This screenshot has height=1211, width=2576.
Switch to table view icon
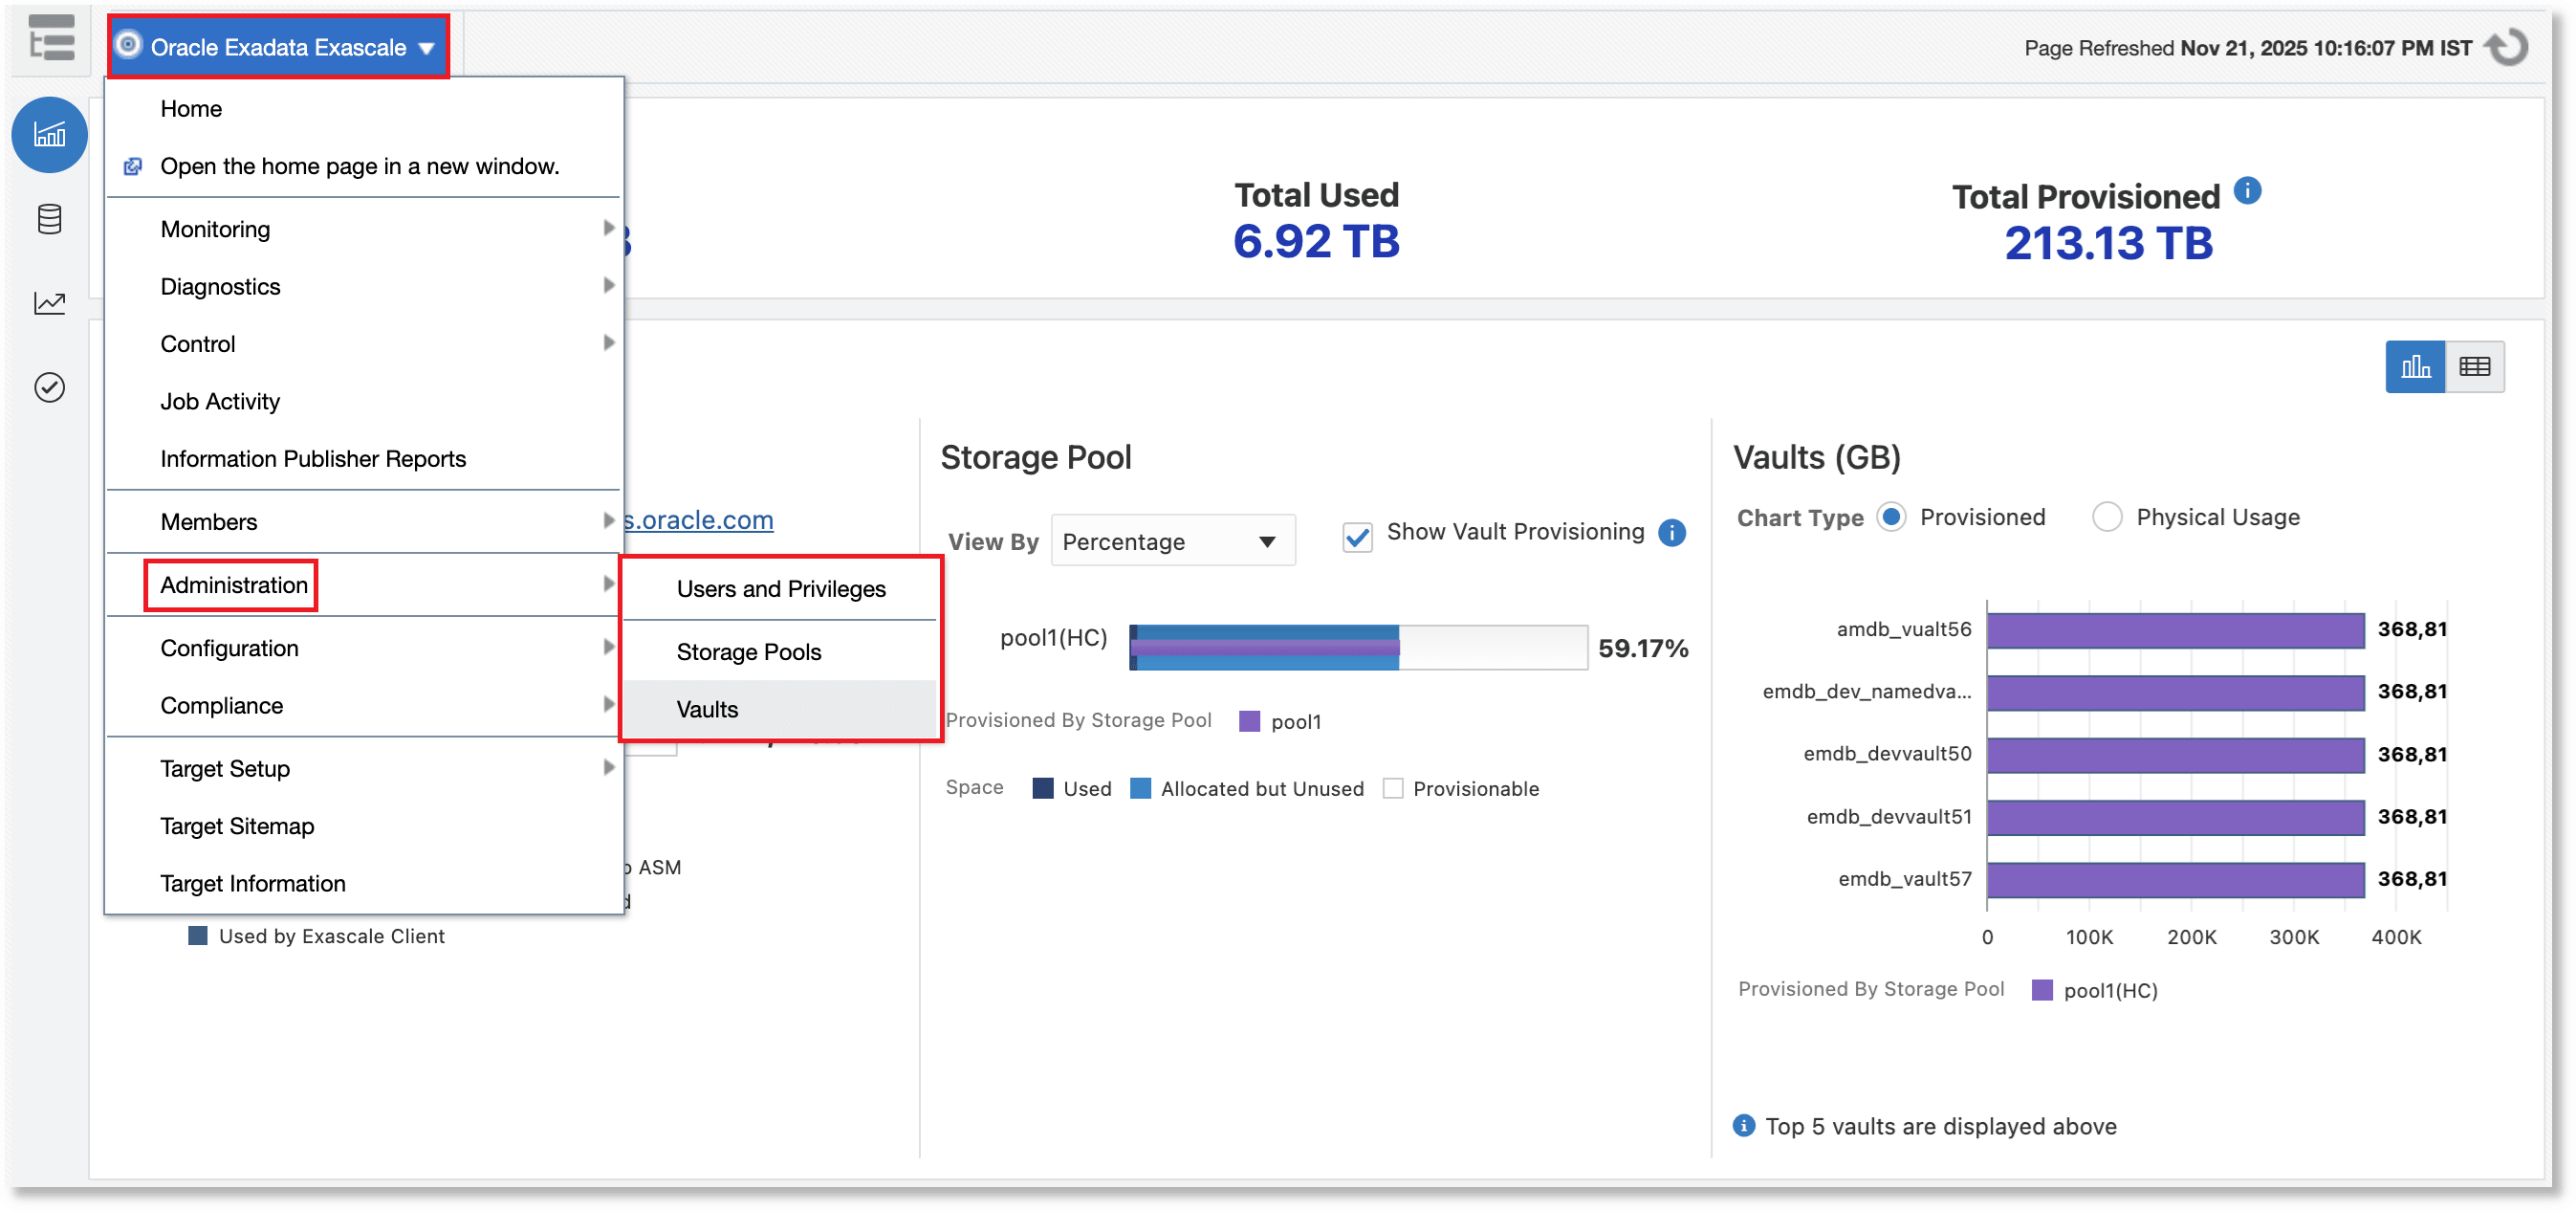pyautogui.click(x=2474, y=366)
